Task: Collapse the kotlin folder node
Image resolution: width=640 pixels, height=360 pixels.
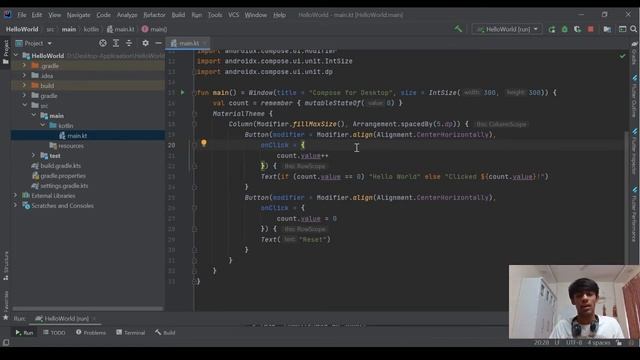Action: pyautogui.click(x=43, y=125)
